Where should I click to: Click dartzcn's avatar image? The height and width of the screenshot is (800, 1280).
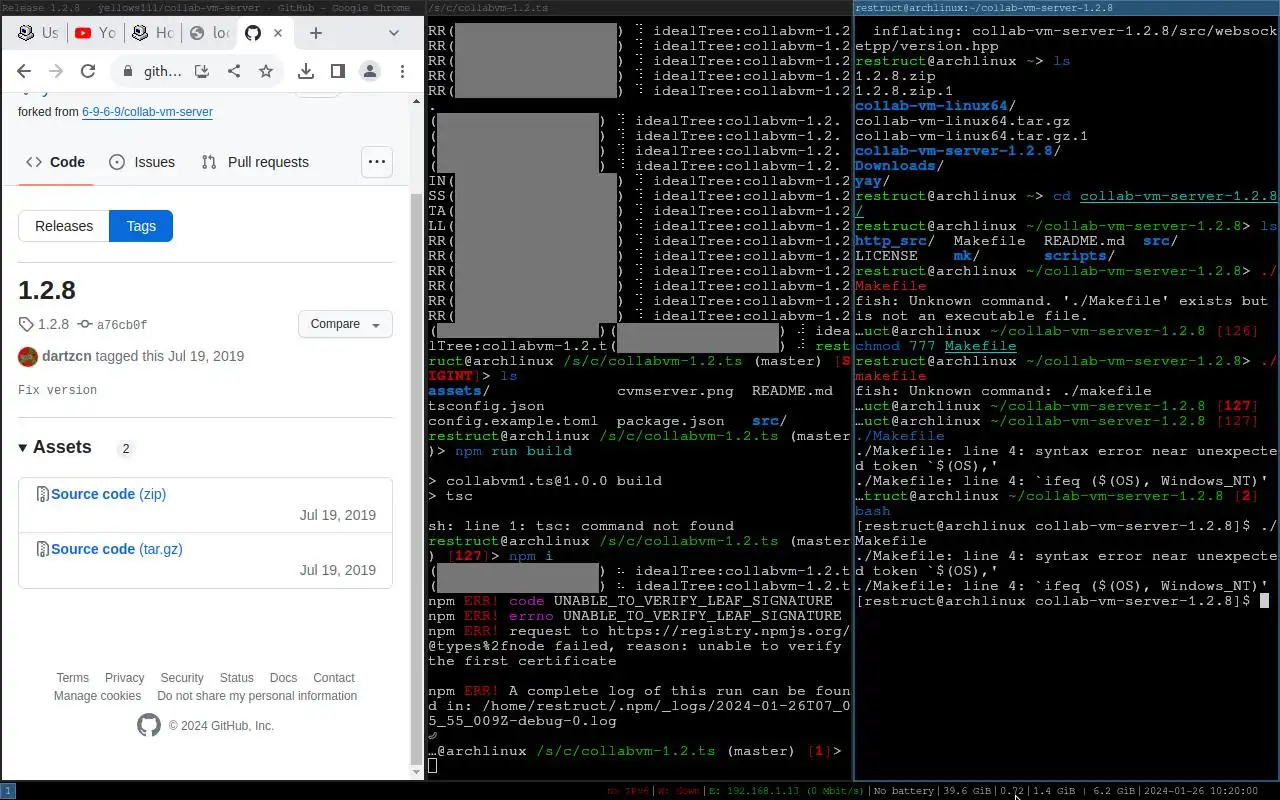pos(28,356)
